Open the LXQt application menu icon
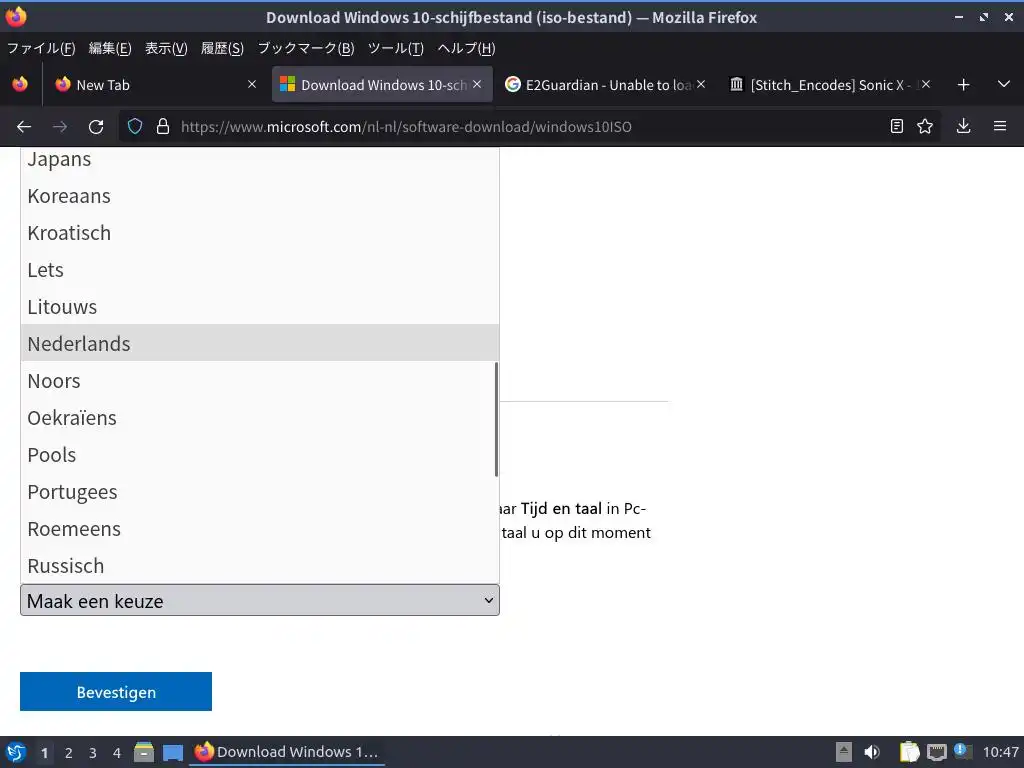Screen dimensions: 1024x768 16,752
